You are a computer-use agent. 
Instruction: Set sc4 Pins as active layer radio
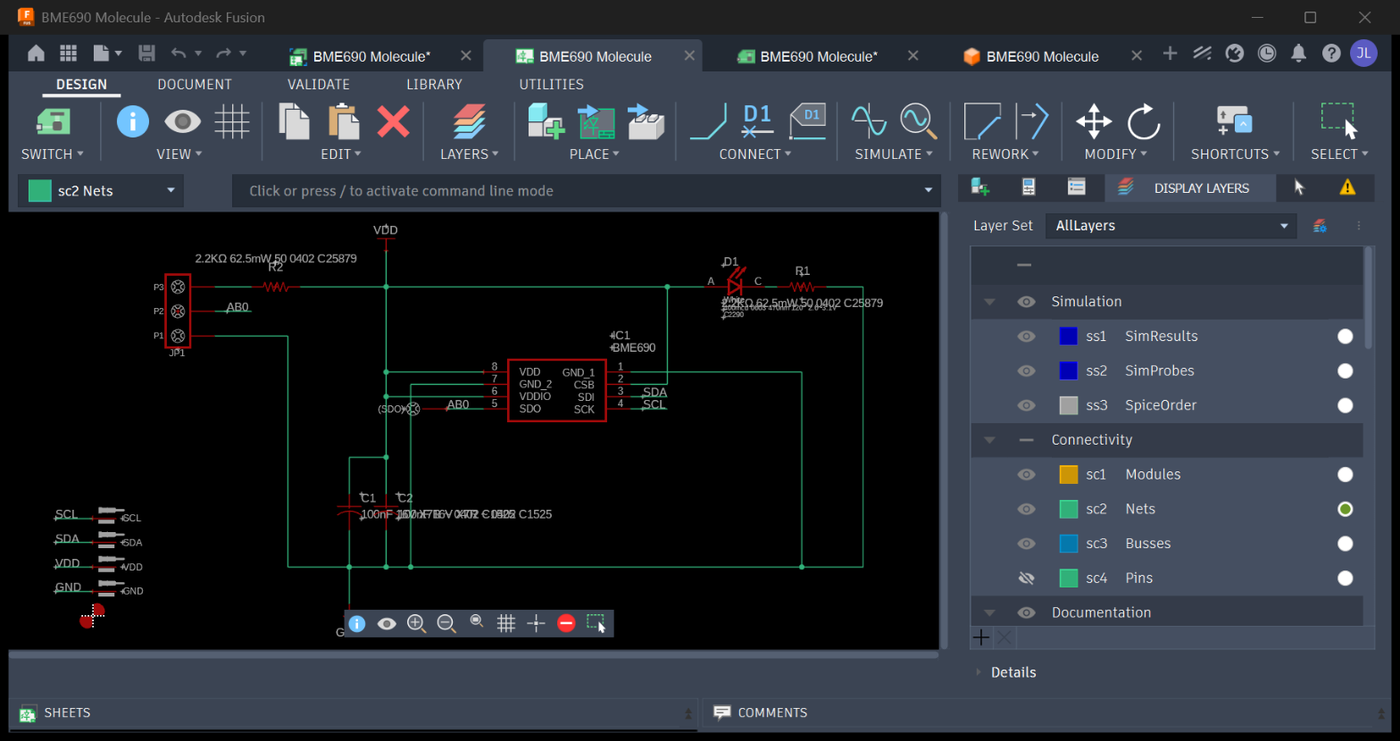[1345, 578]
